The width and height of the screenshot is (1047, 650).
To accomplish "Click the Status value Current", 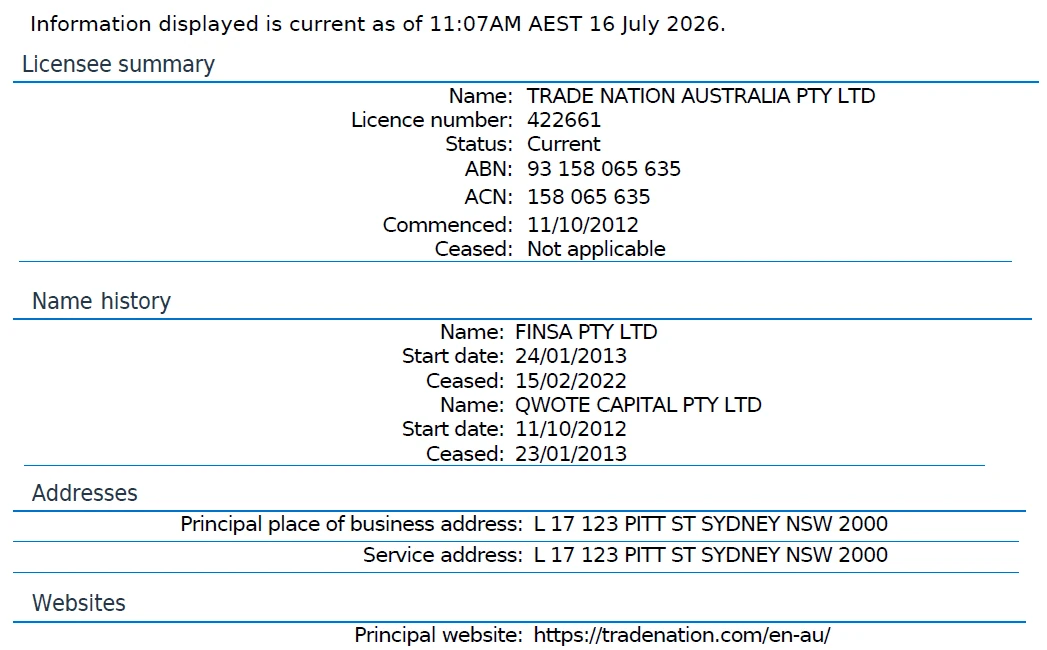I will [x=564, y=144].
